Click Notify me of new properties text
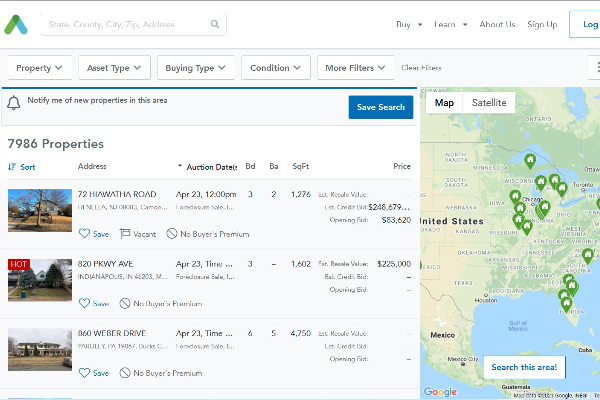 (x=97, y=100)
